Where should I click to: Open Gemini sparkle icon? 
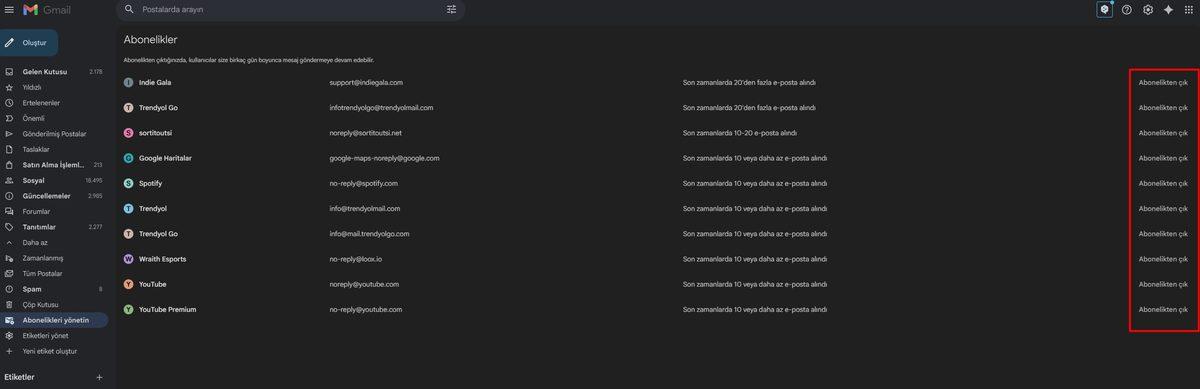tap(1168, 9)
